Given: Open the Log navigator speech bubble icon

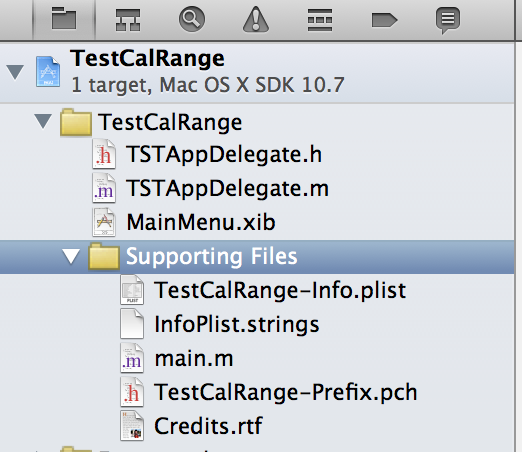Looking at the screenshot, I should 448,20.
